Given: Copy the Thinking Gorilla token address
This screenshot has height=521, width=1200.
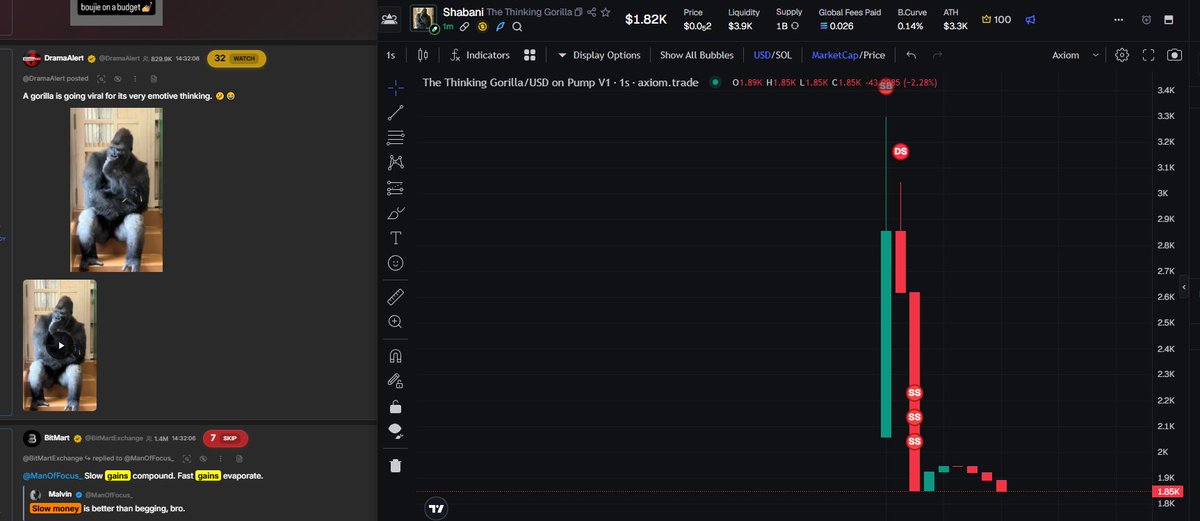Looking at the screenshot, I should click(579, 12).
